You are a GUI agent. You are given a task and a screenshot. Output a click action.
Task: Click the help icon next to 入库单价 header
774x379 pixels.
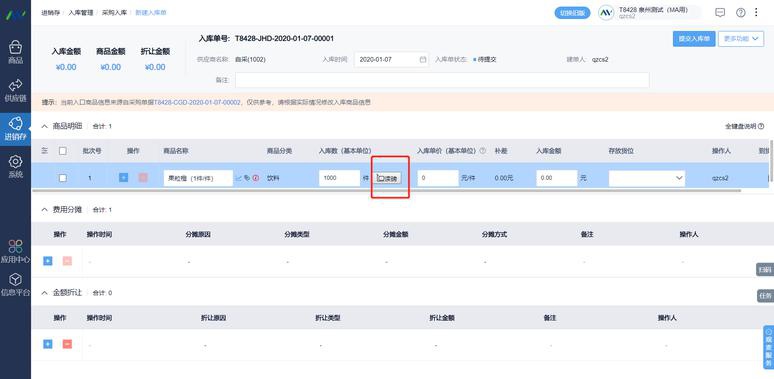click(x=483, y=151)
